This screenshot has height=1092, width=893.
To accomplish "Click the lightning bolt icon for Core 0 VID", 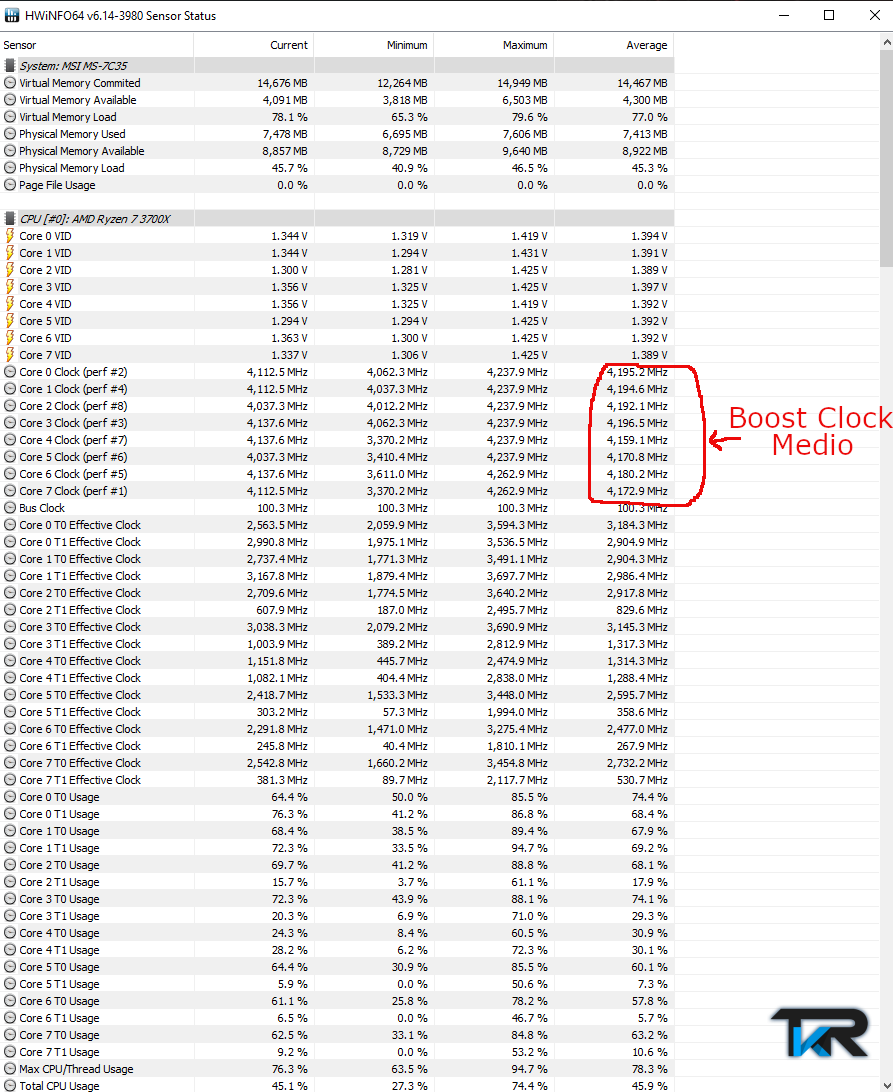I will (10, 236).
